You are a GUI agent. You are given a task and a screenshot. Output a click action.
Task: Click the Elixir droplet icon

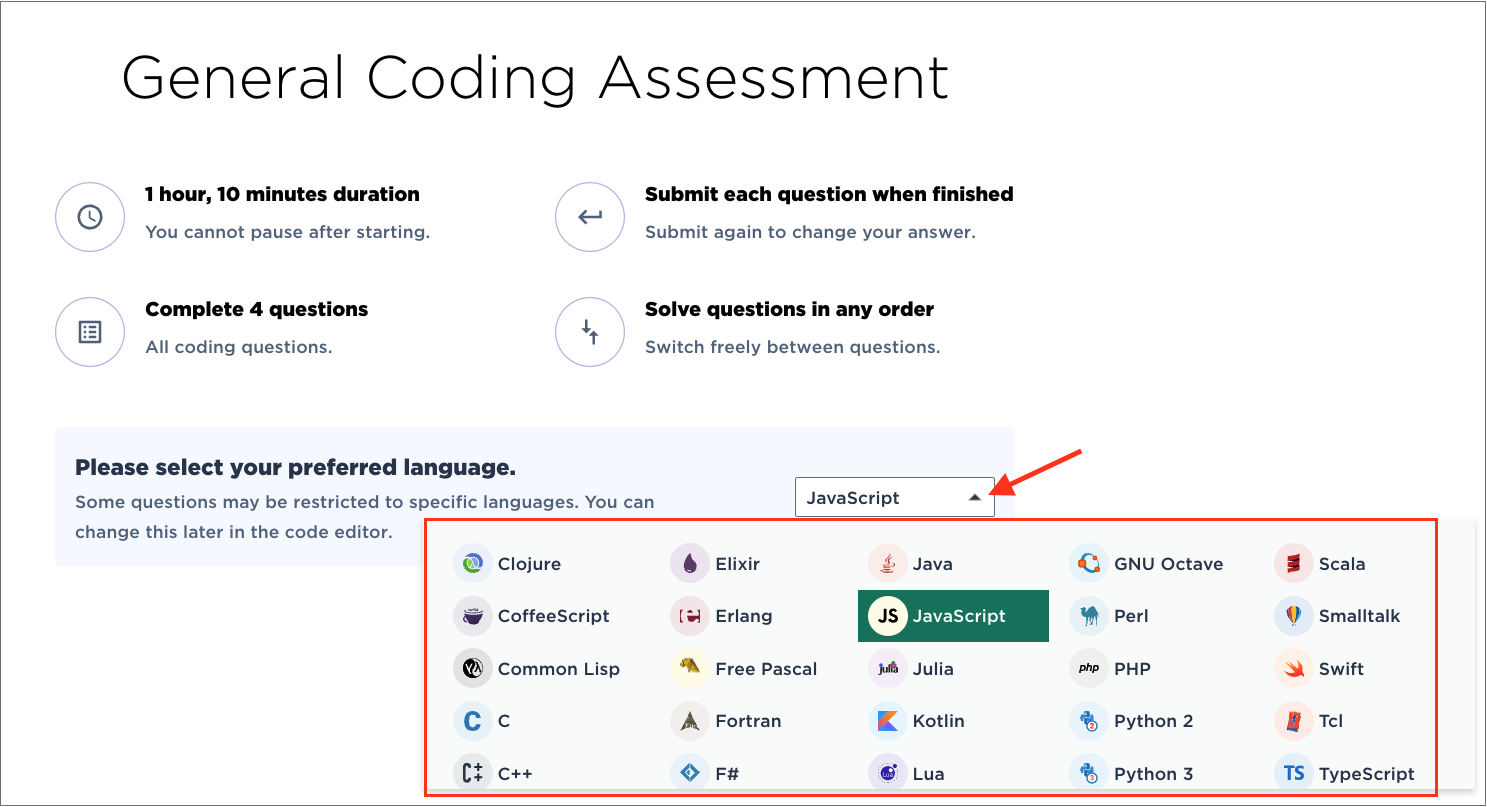[x=689, y=564]
